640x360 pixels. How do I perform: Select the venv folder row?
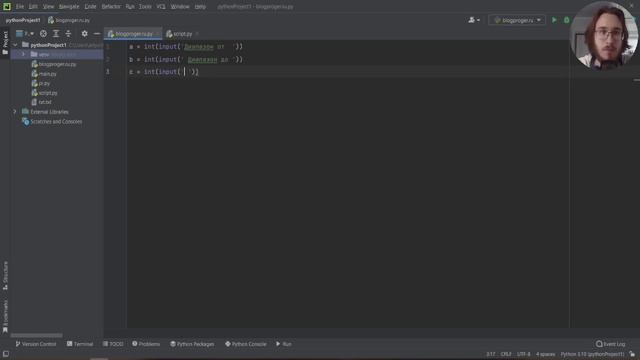(57, 54)
